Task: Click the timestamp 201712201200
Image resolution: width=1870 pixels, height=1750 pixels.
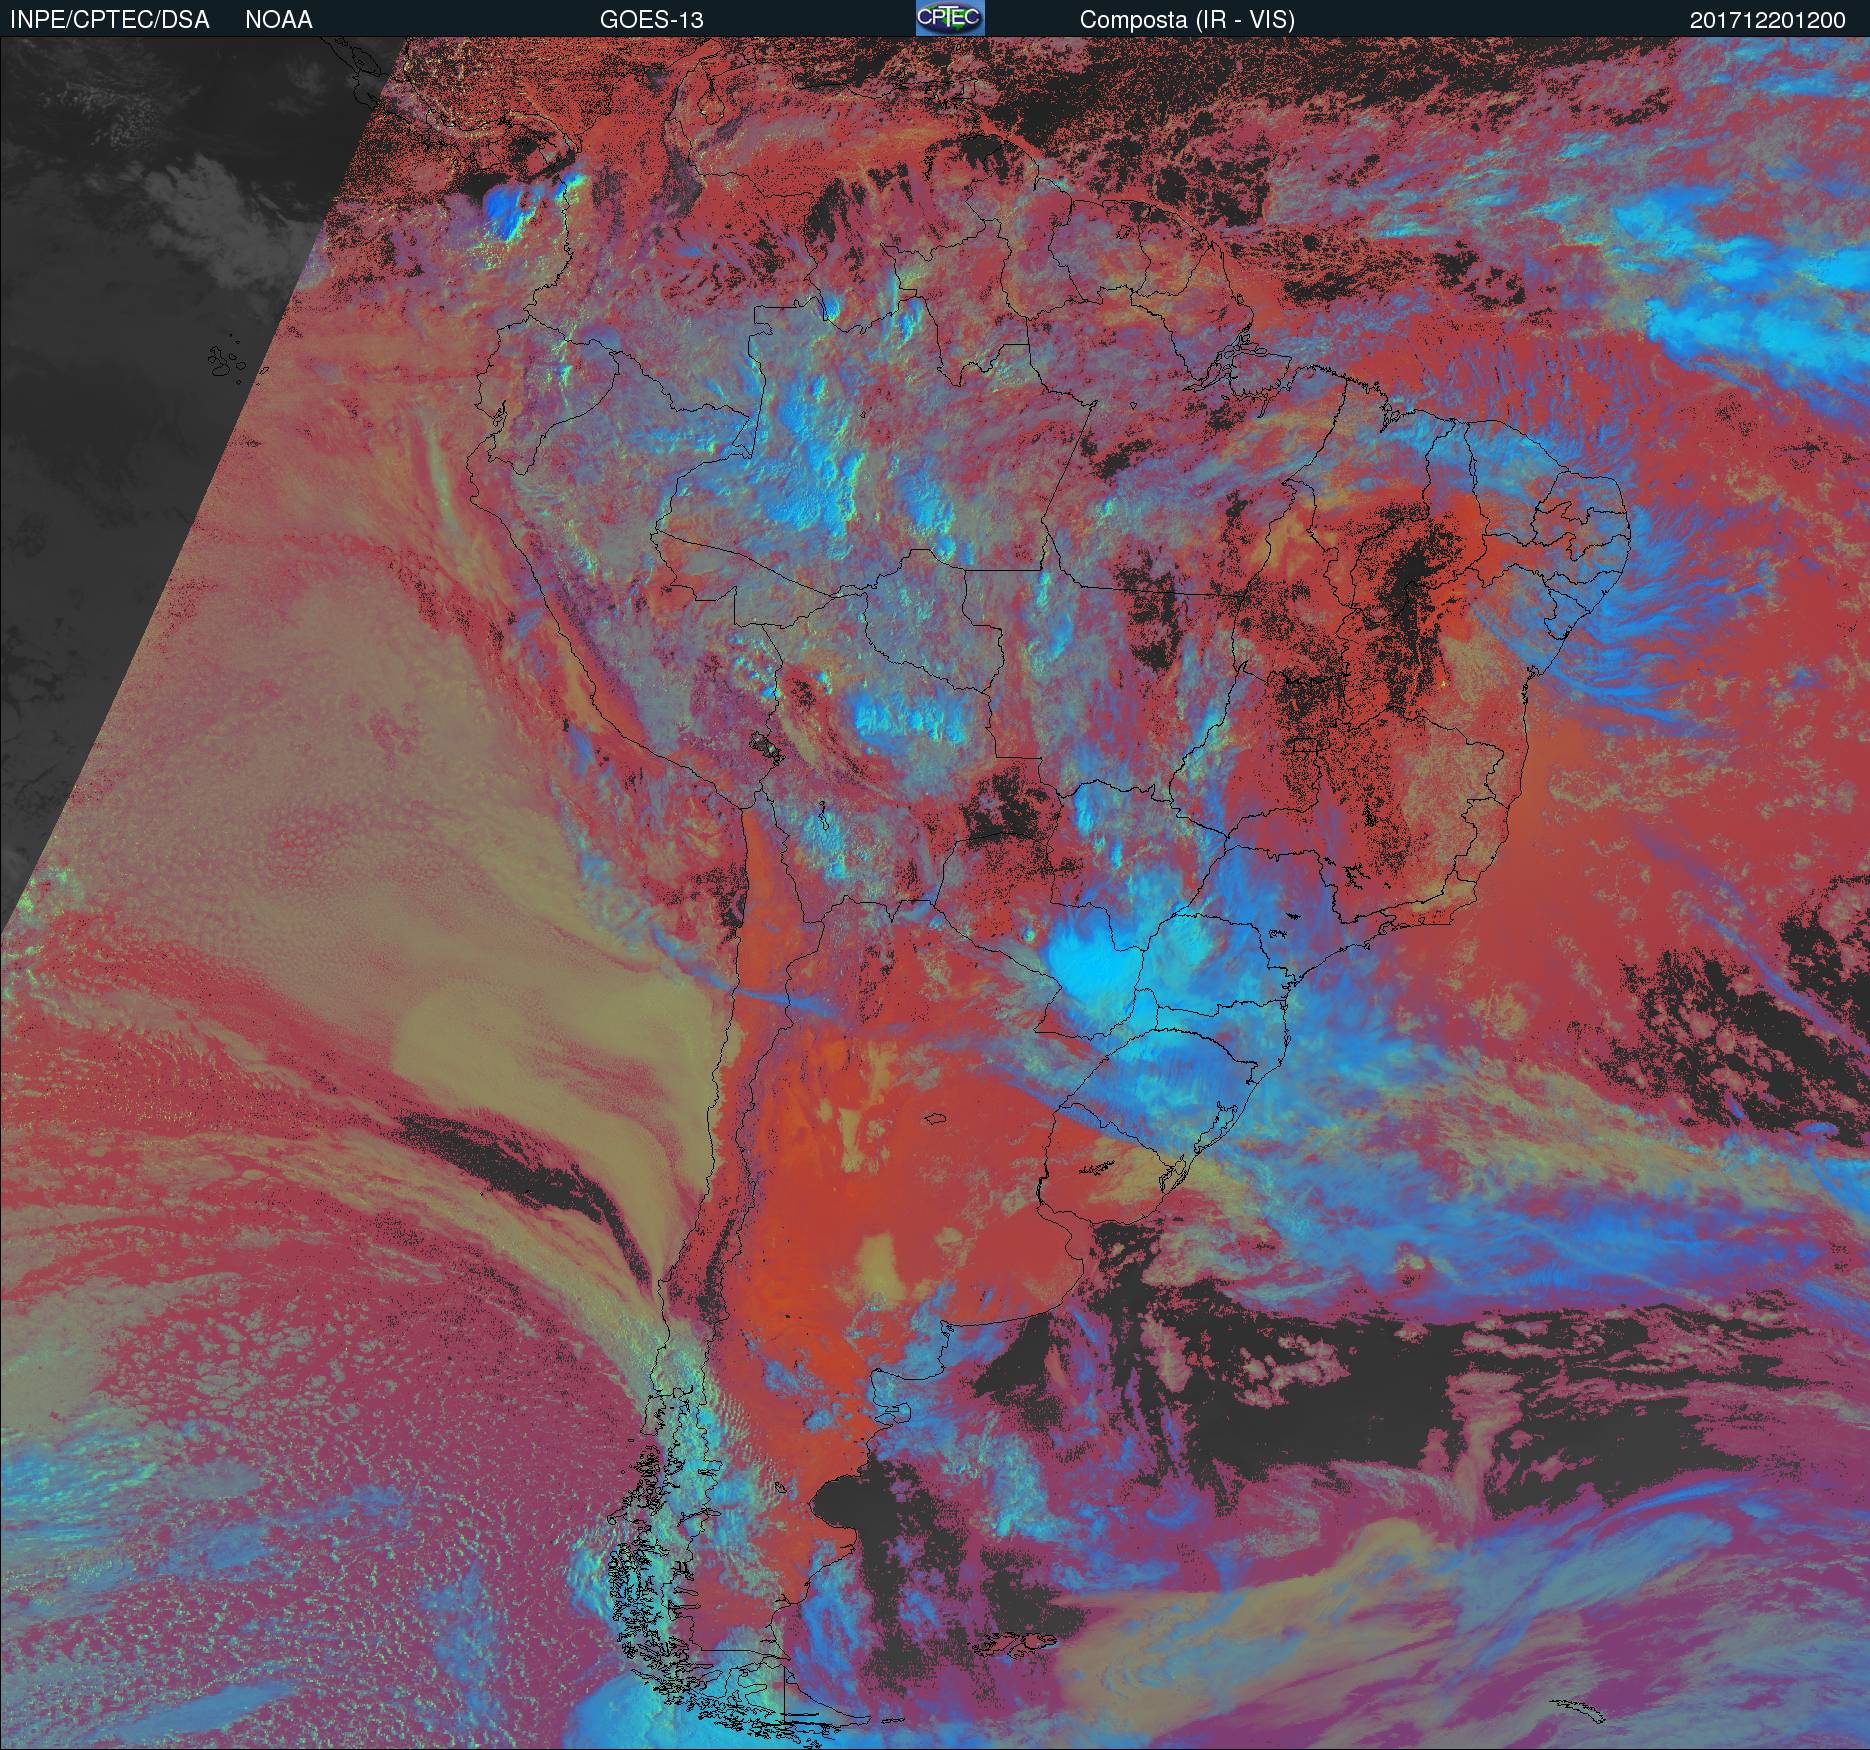Action: pos(1768,21)
